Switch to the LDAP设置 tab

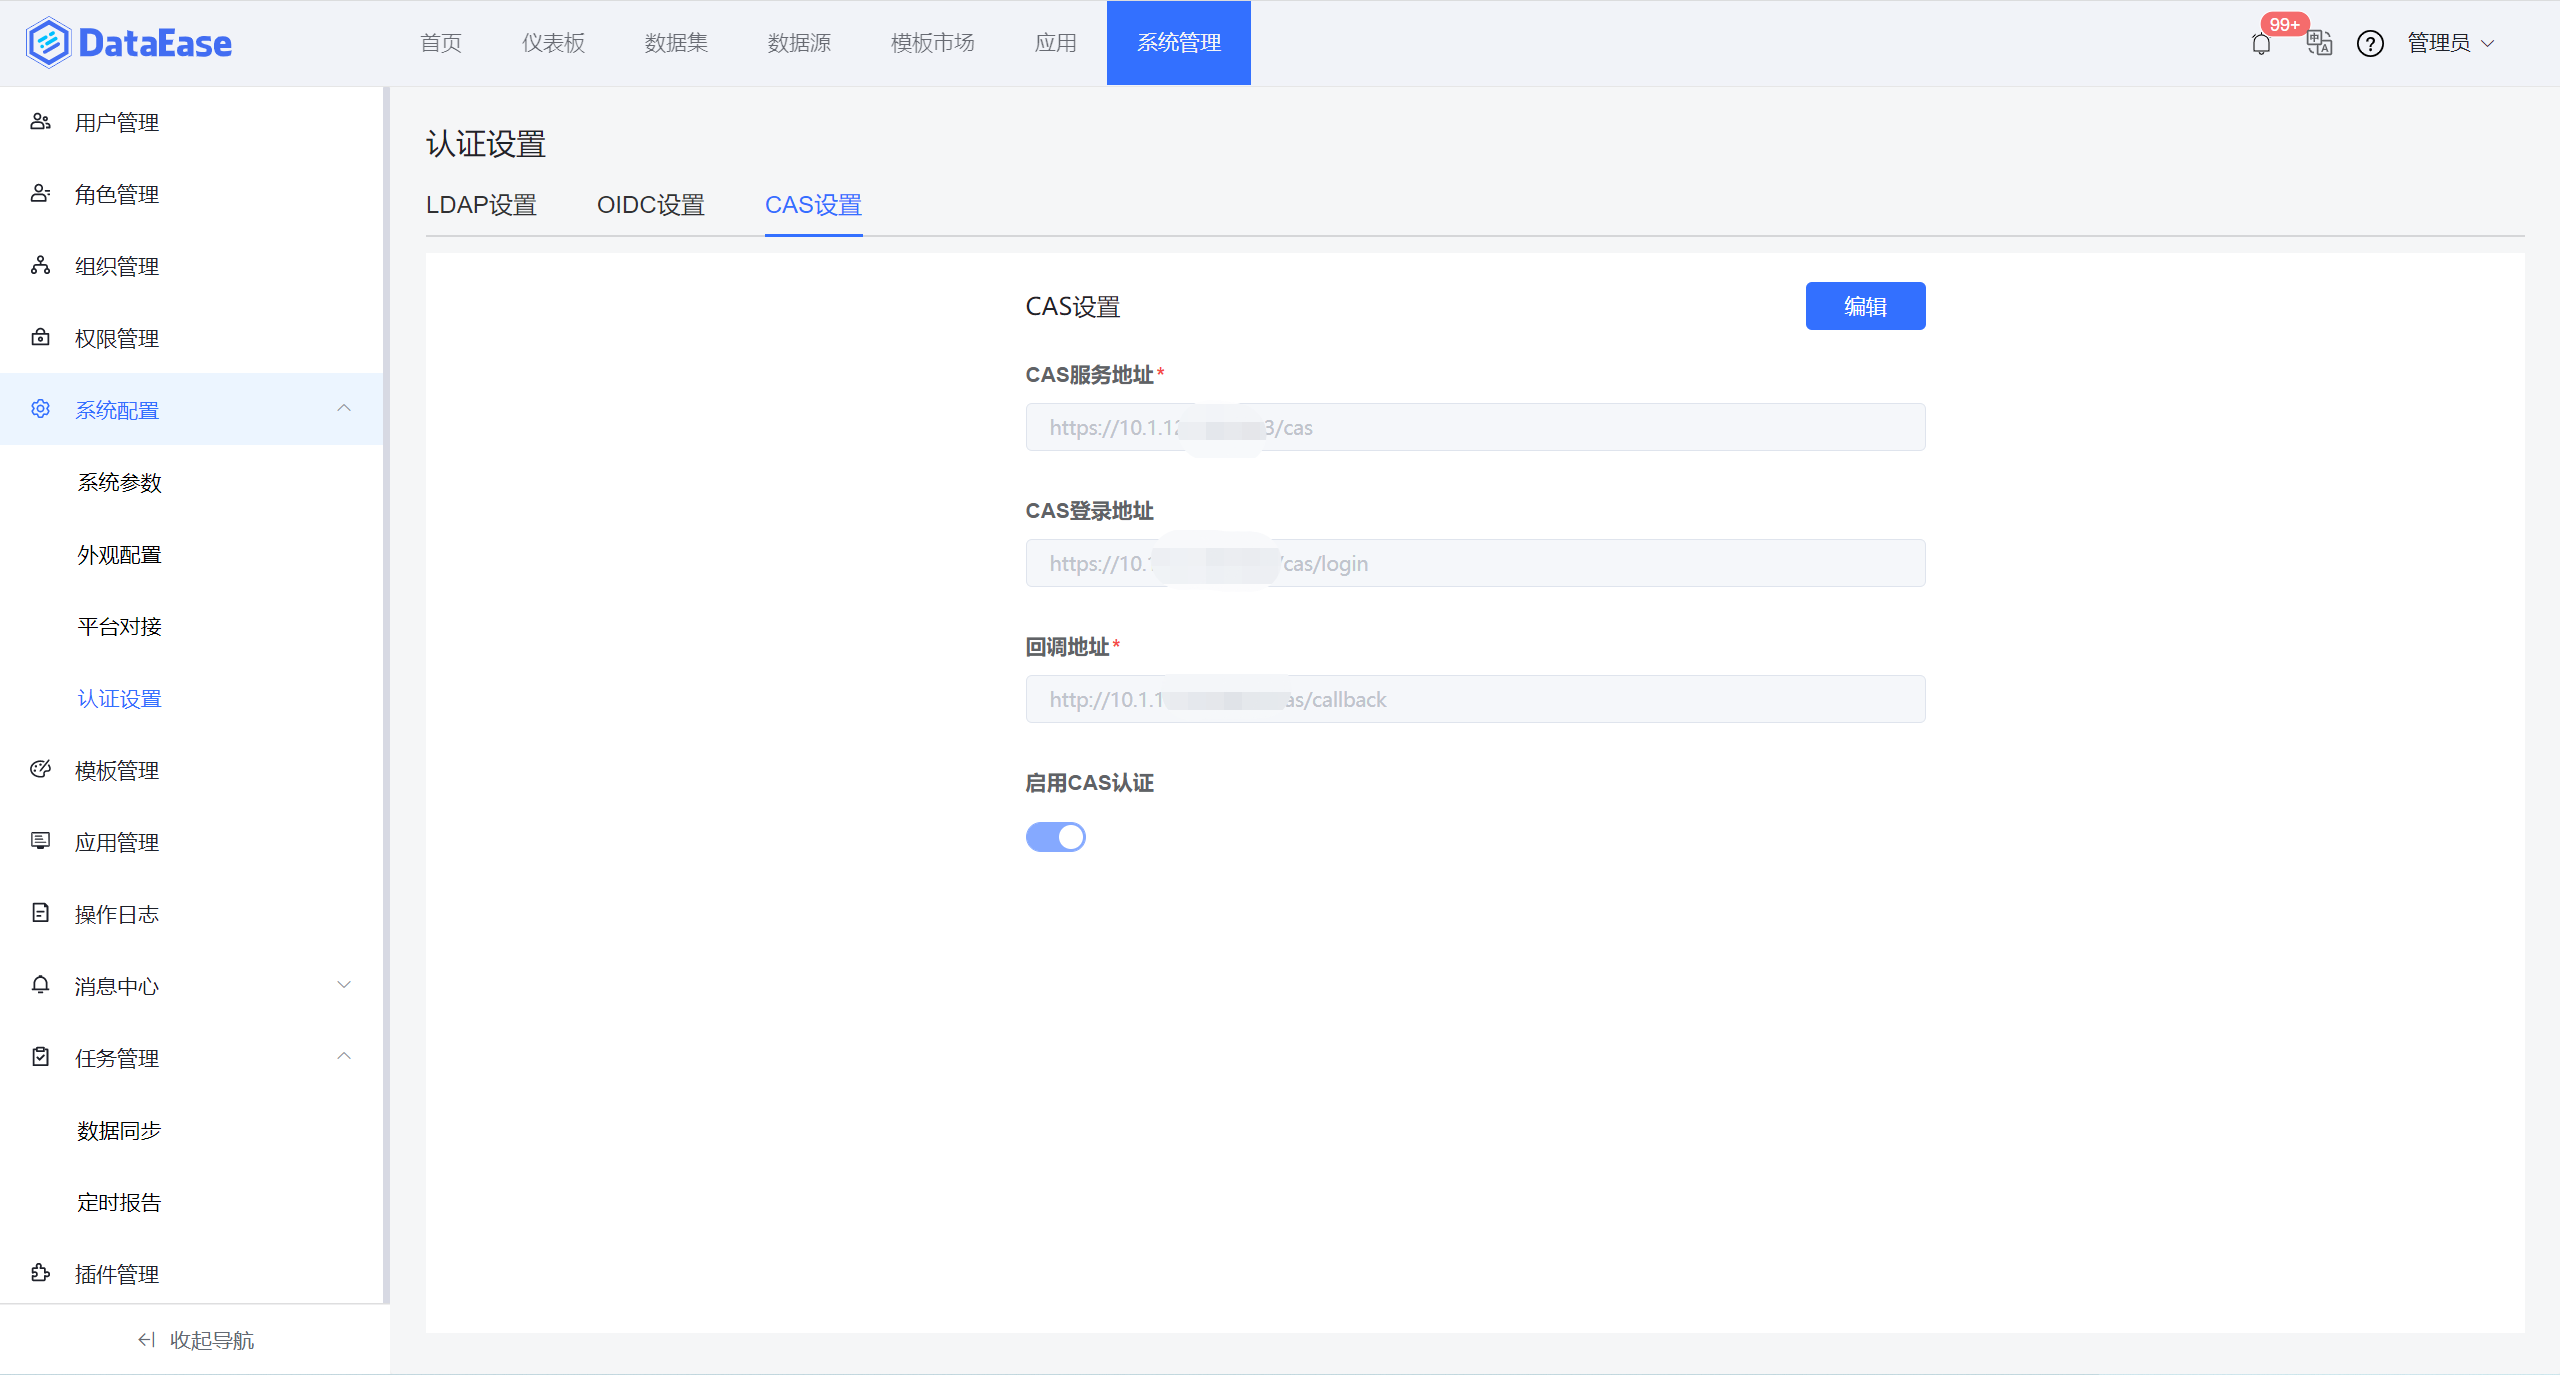482,204
